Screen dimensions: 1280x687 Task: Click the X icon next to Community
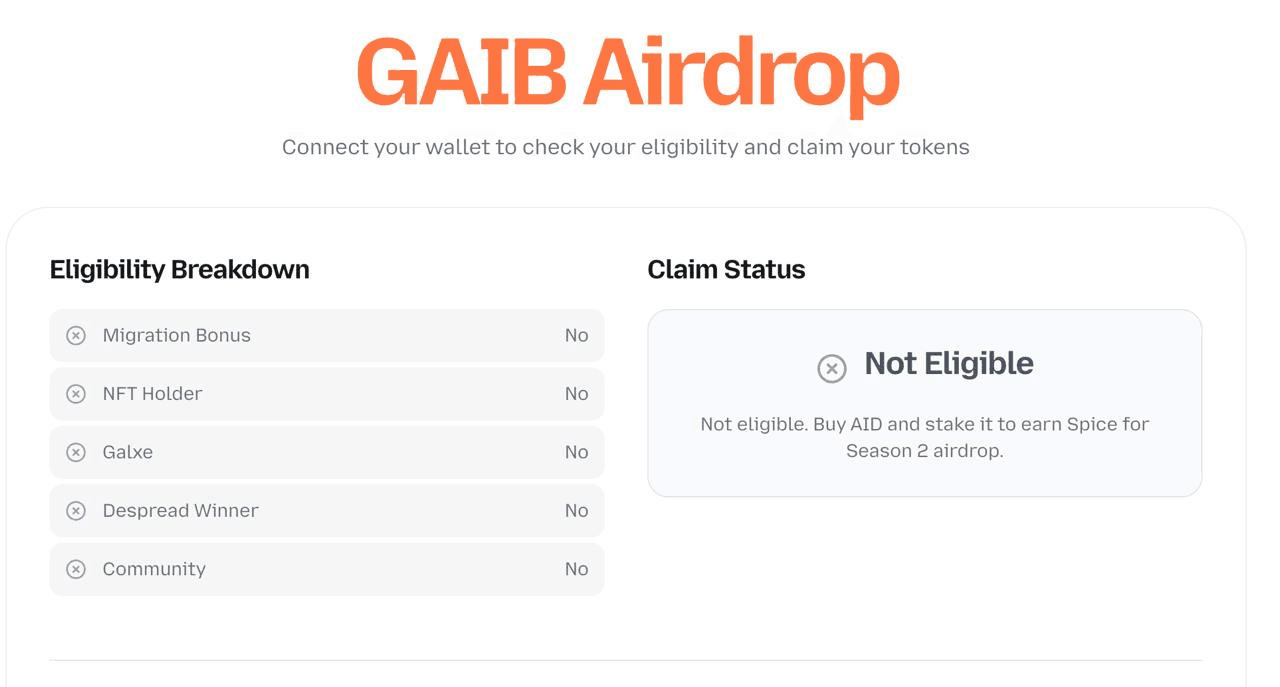pos(76,569)
